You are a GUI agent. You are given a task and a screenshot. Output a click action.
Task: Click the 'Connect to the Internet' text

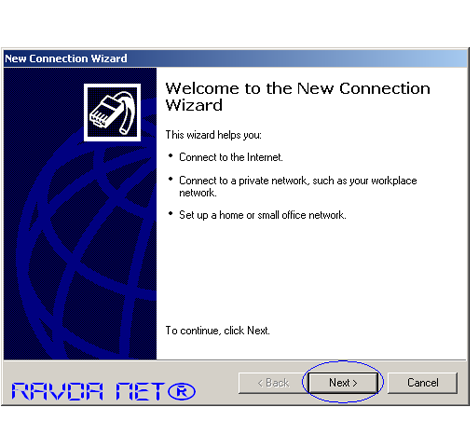[231, 157]
